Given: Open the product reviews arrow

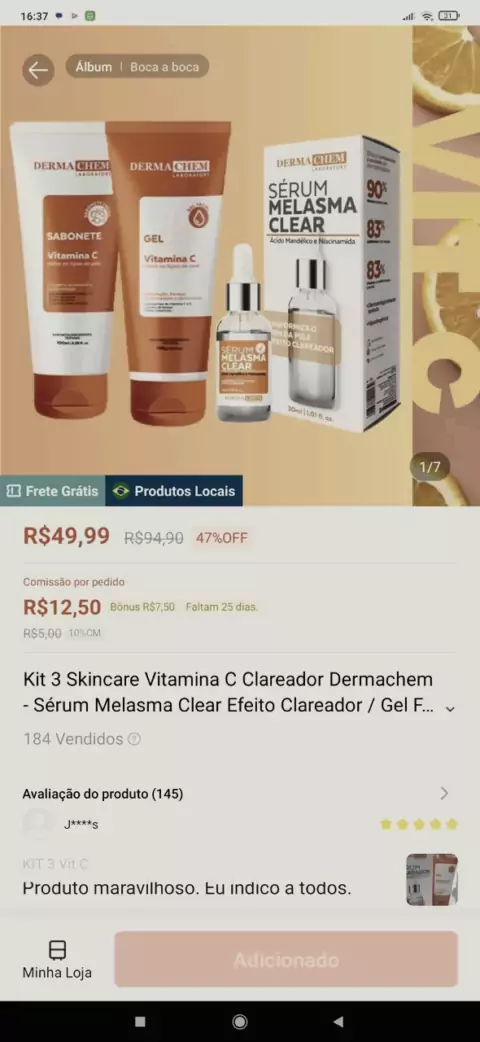Looking at the screenshot, I should (445, 793).
